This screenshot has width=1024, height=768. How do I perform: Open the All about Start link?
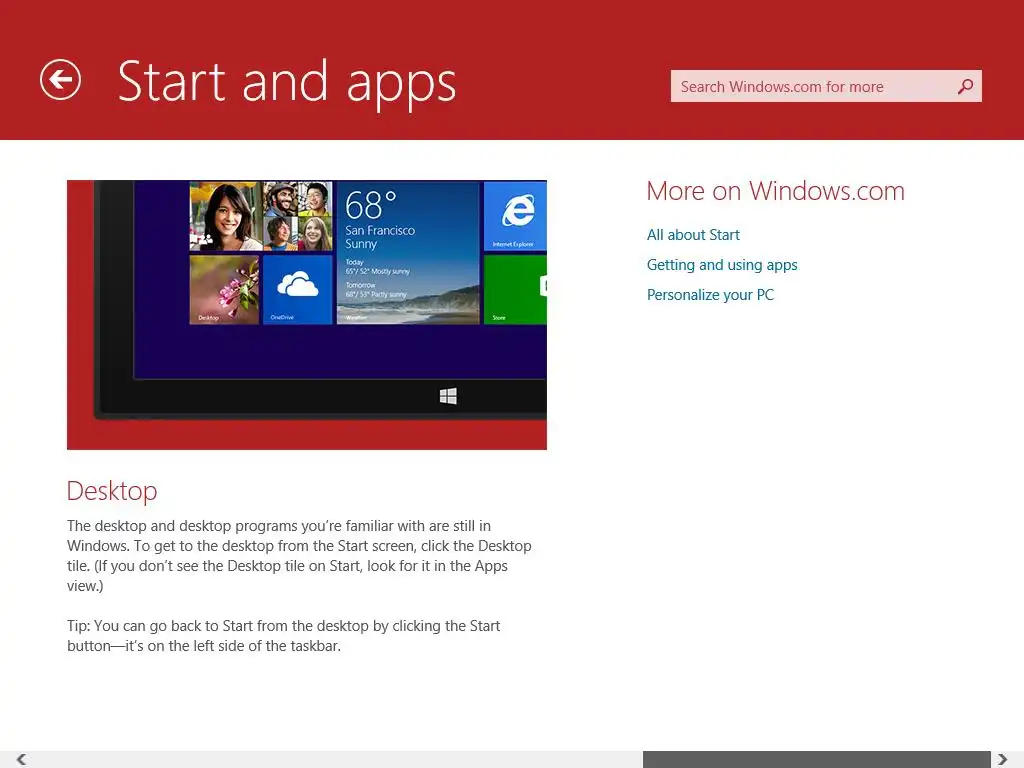[693, 234]
